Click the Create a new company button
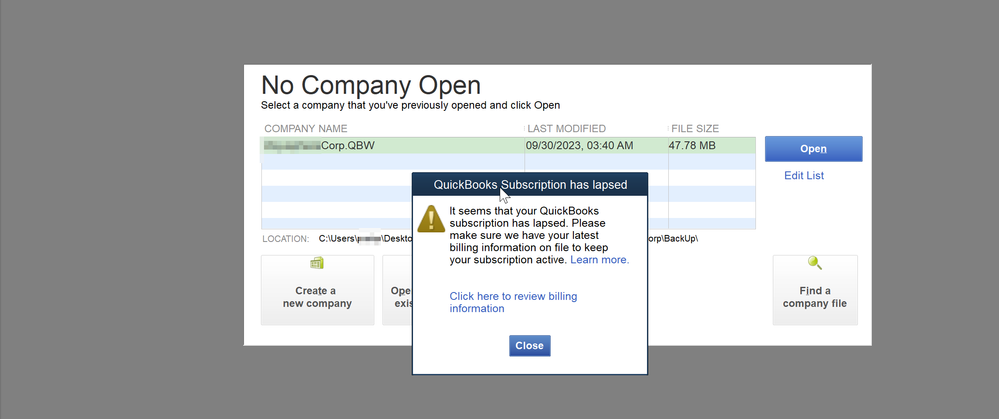The image size is (999, 419). pyautogui.click(x=317, y=290)
